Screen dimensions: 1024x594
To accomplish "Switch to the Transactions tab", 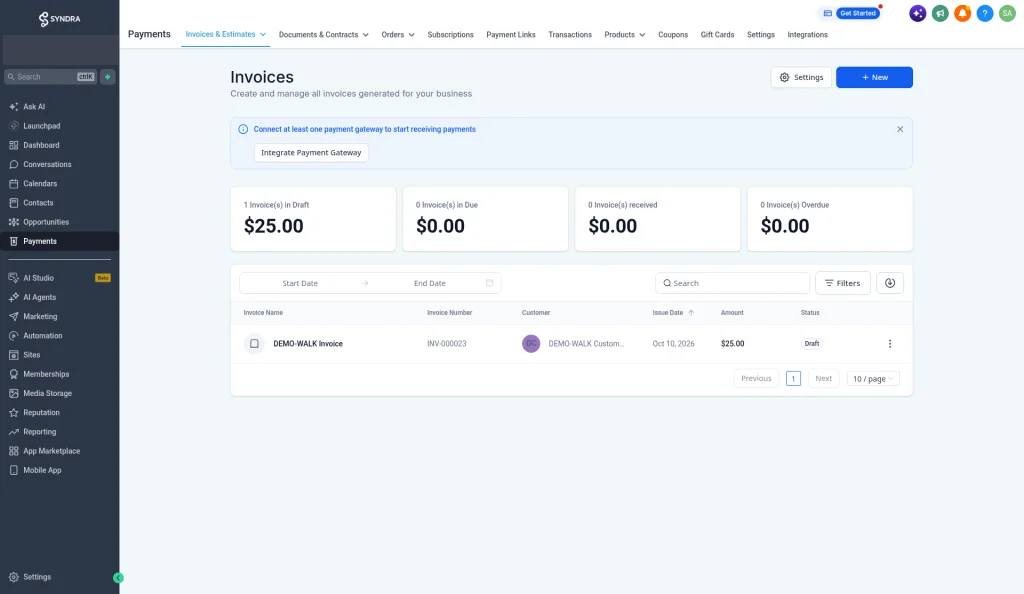I will [570, 35].
